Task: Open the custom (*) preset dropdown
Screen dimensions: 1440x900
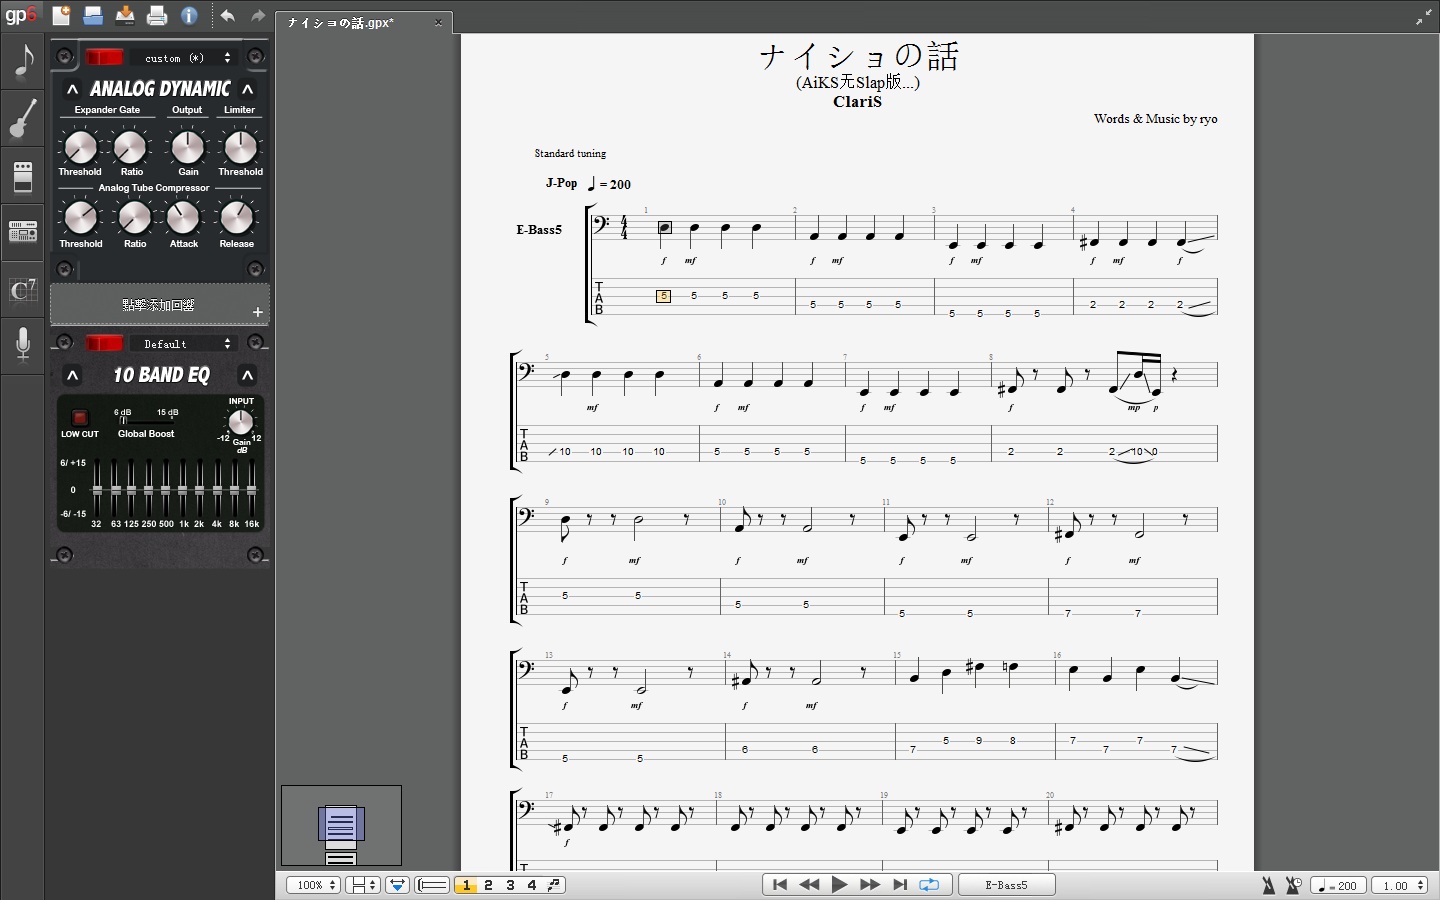Action: click(x=186, y=58)
